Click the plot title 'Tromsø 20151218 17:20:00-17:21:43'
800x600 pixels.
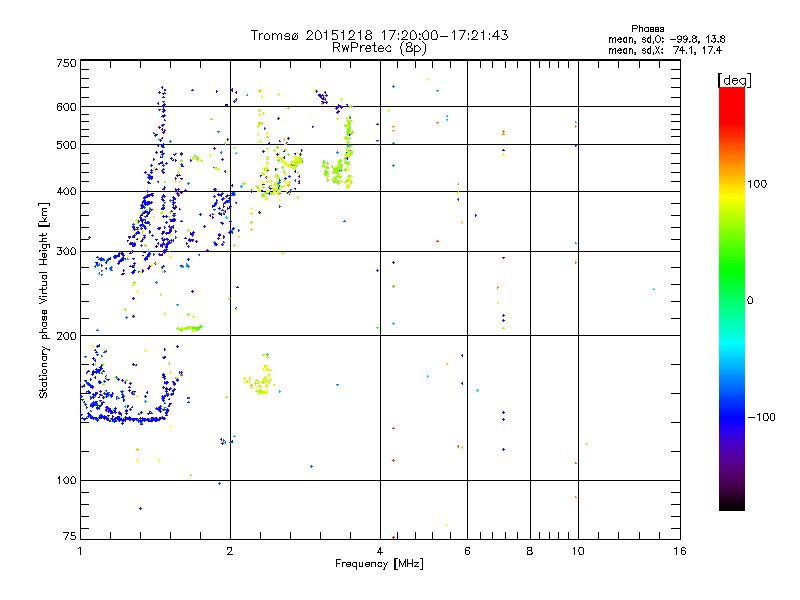point(380,35)
